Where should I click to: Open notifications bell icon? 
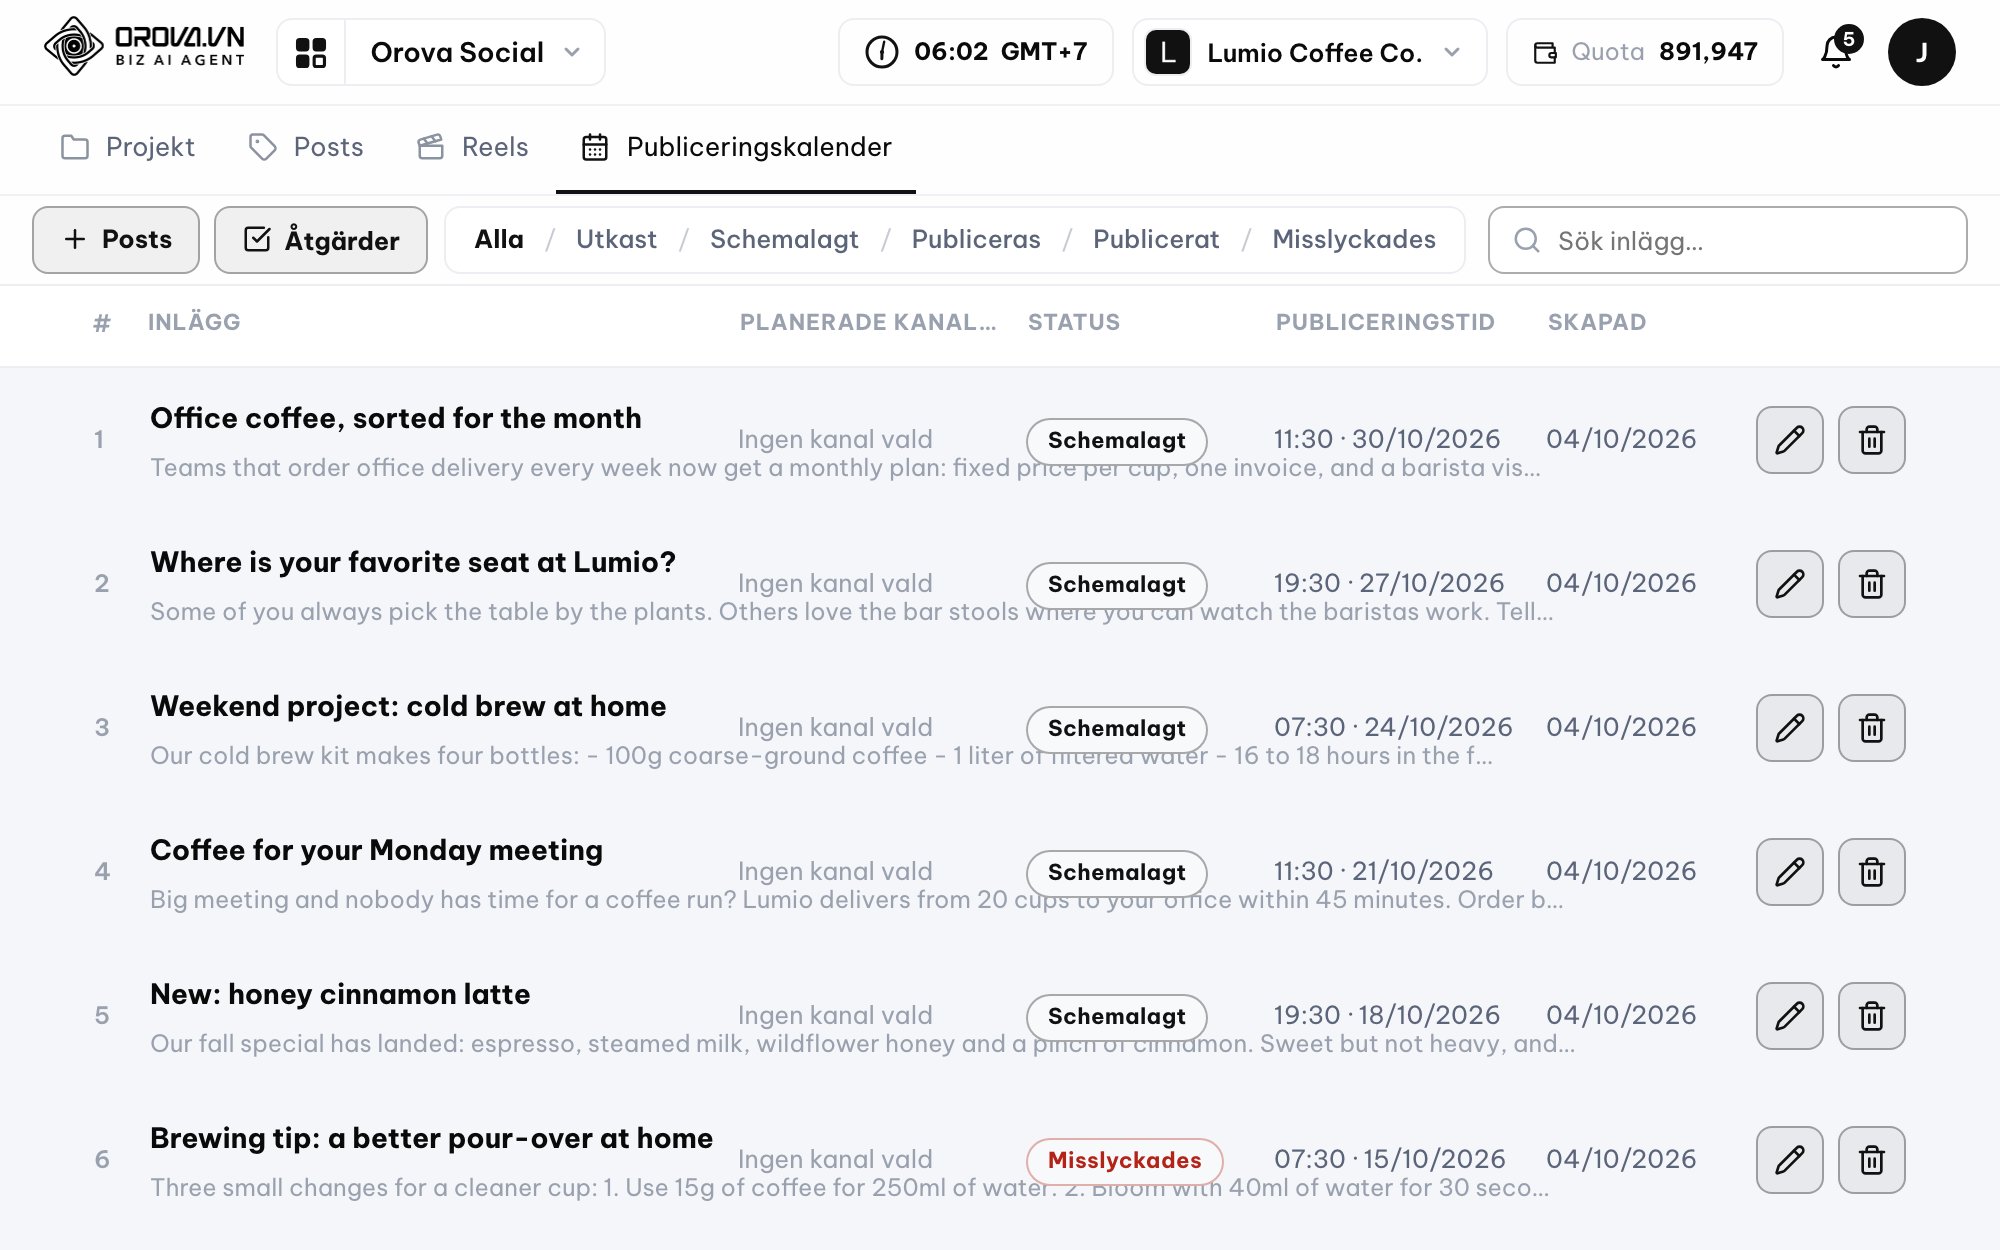coord(1836,51)
